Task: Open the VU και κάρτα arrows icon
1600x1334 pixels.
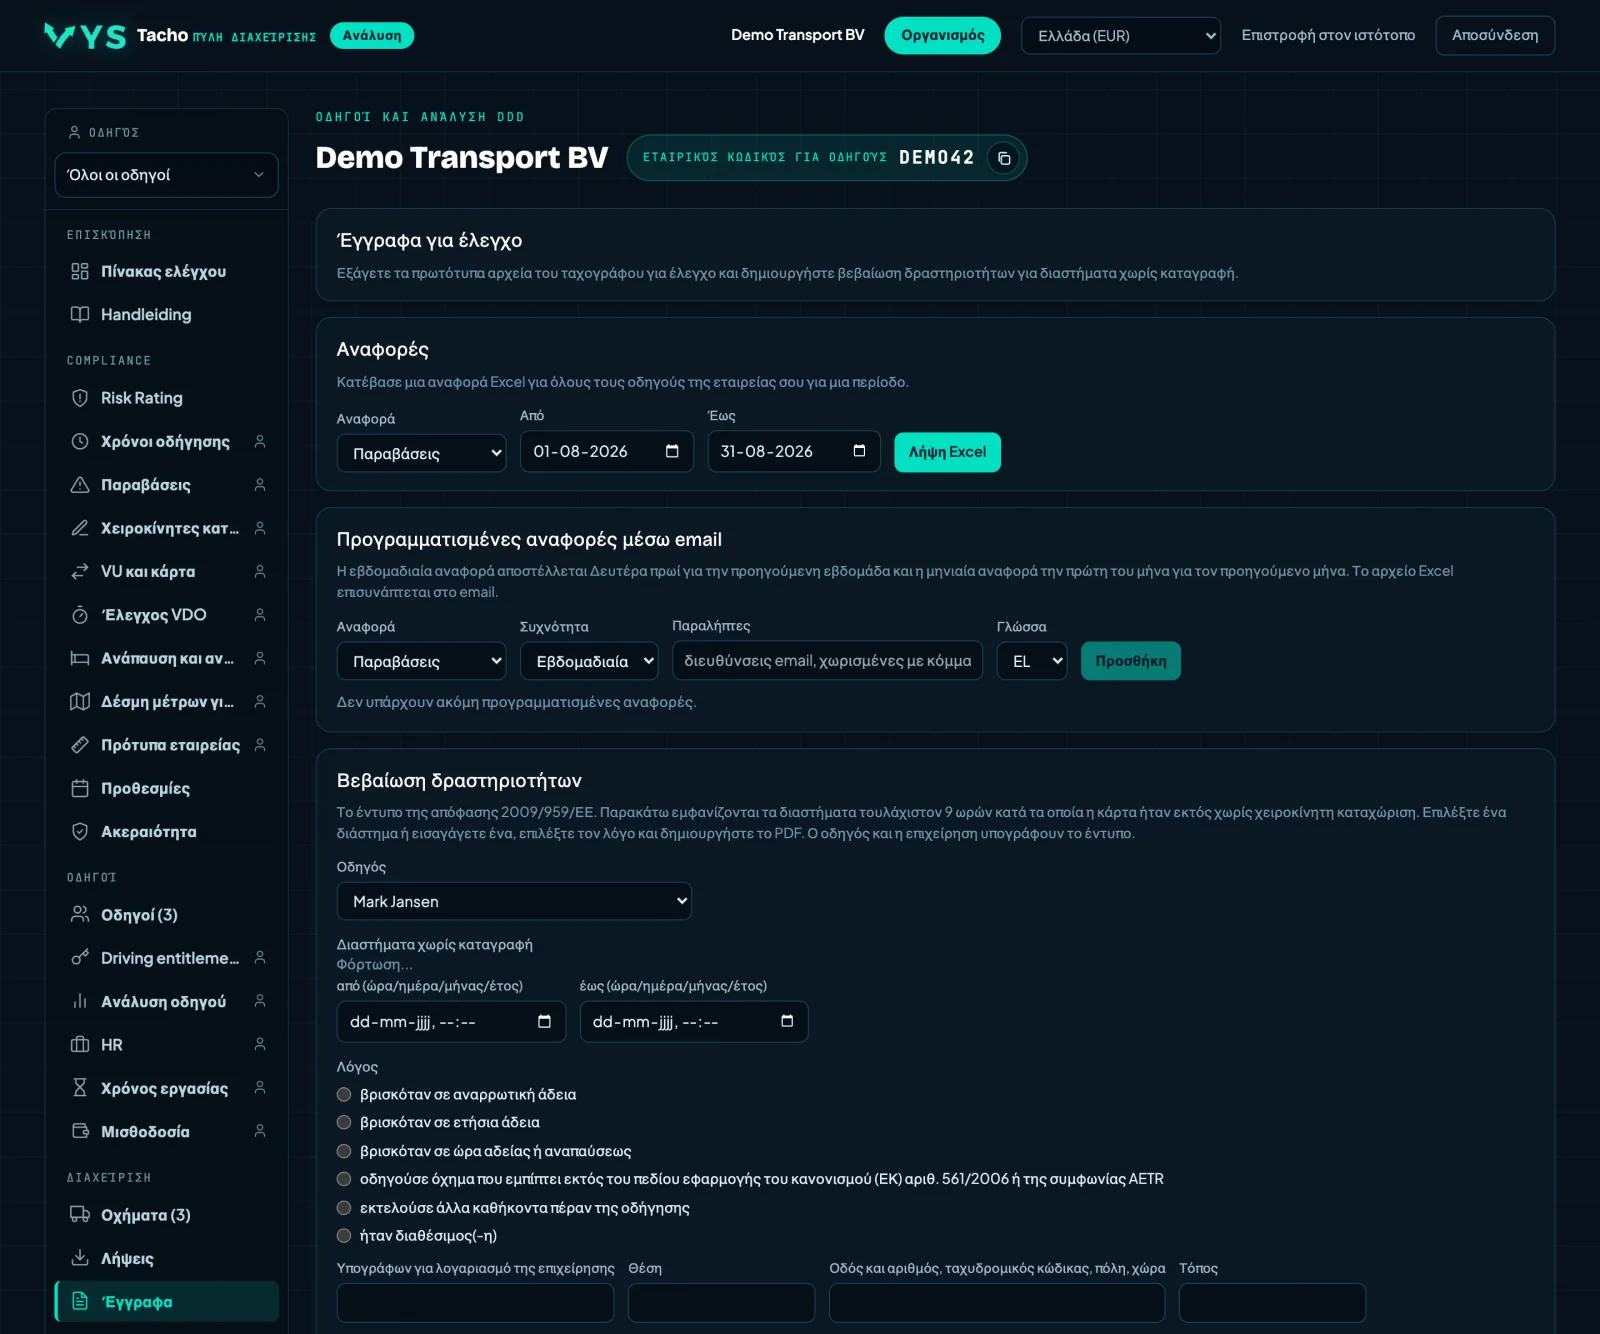Action: [x=80, y=571]
